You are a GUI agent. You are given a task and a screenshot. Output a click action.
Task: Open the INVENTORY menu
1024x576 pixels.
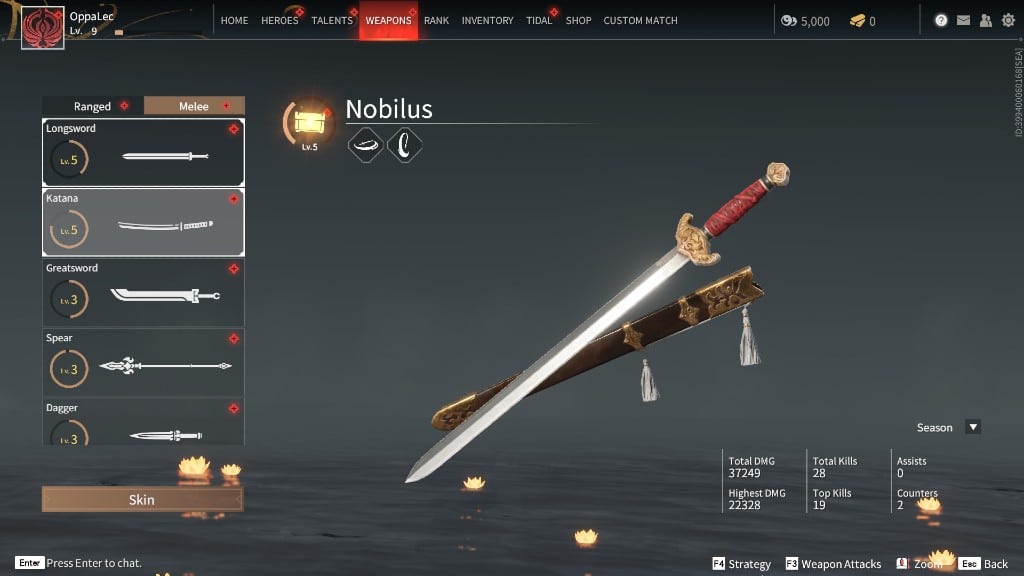pyautogui.click(x=487, y=20)
